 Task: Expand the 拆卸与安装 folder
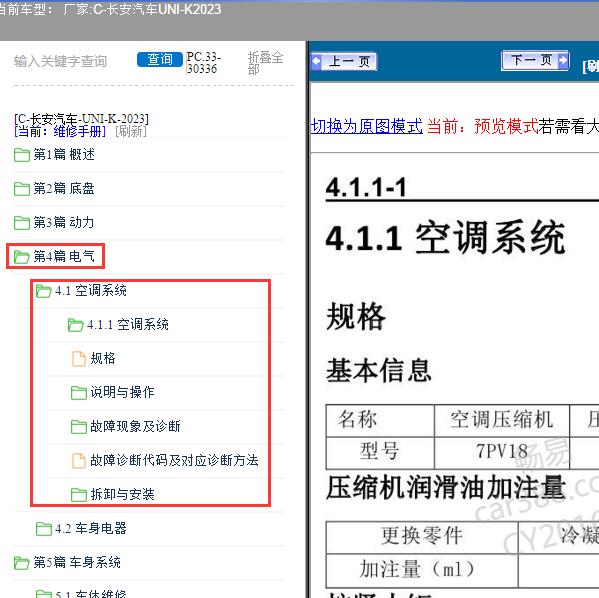pos(122,494)
